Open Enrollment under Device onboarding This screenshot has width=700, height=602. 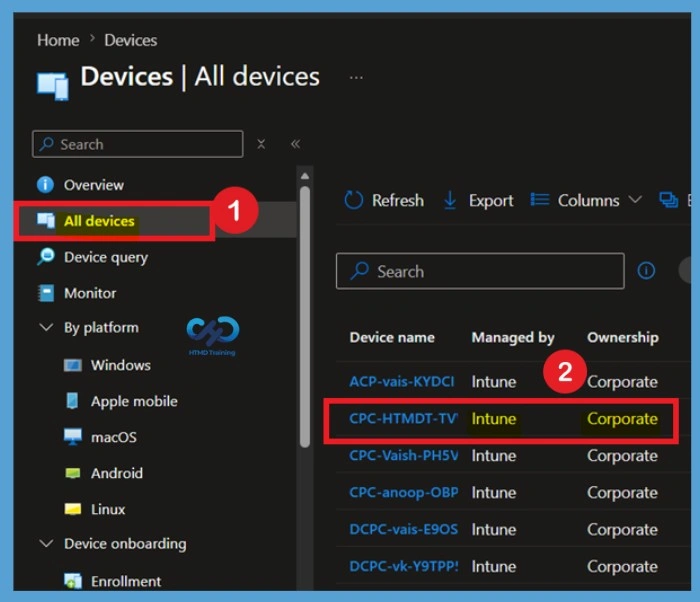[126, 581]
